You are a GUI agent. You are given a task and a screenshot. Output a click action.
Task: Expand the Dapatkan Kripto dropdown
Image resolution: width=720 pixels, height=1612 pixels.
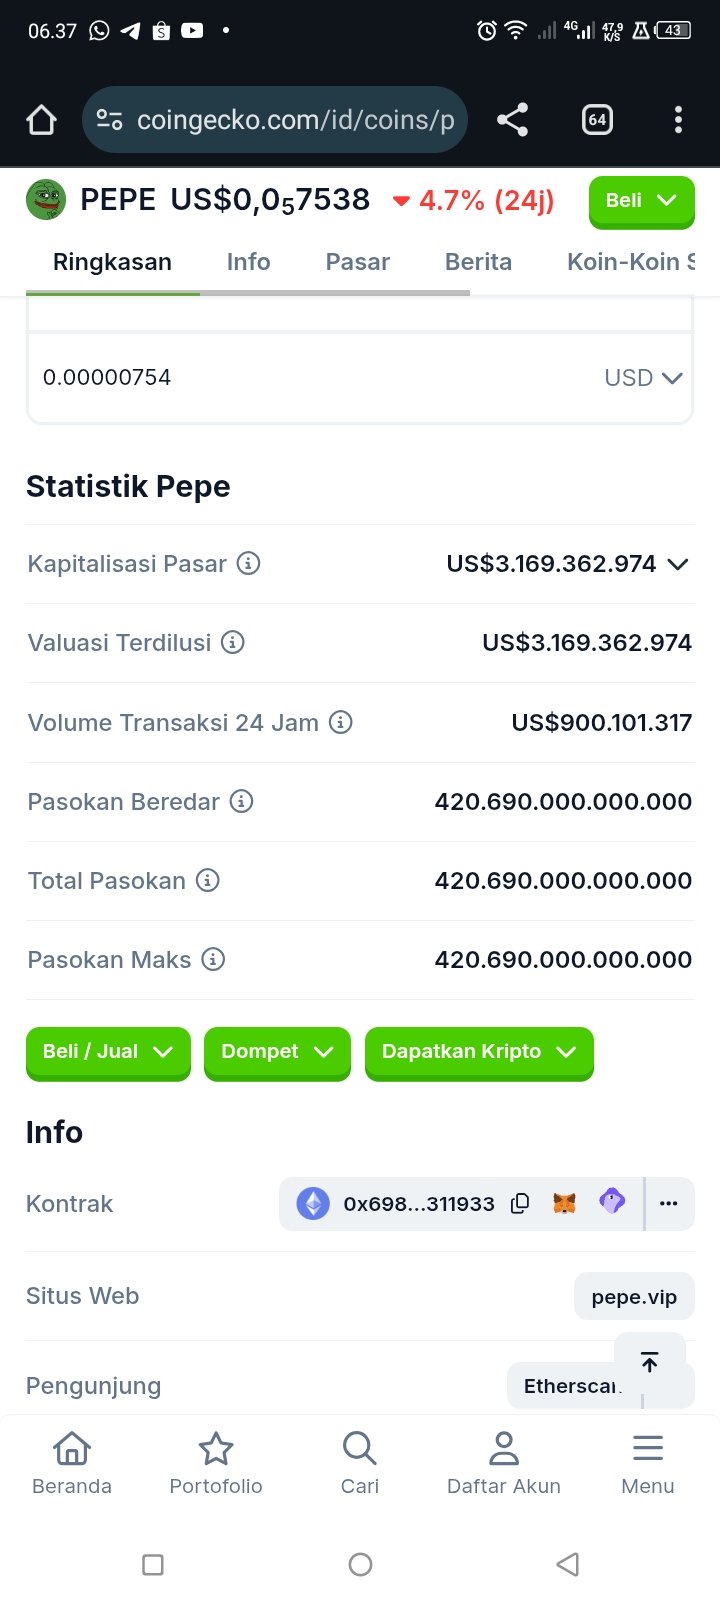pyautogui.click(x=479, y=1052)
